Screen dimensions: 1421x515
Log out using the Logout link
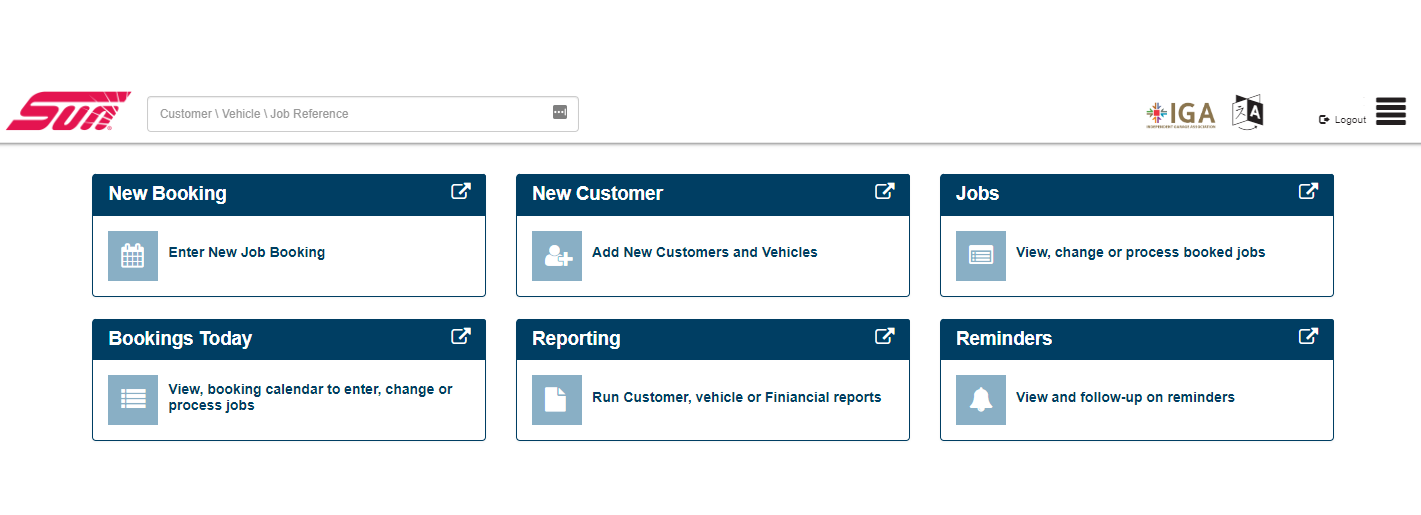point(1343,120)
